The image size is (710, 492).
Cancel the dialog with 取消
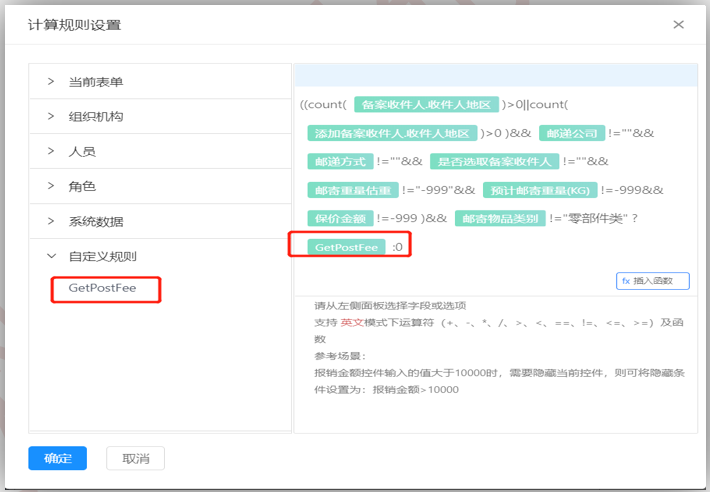coord(135,458)
